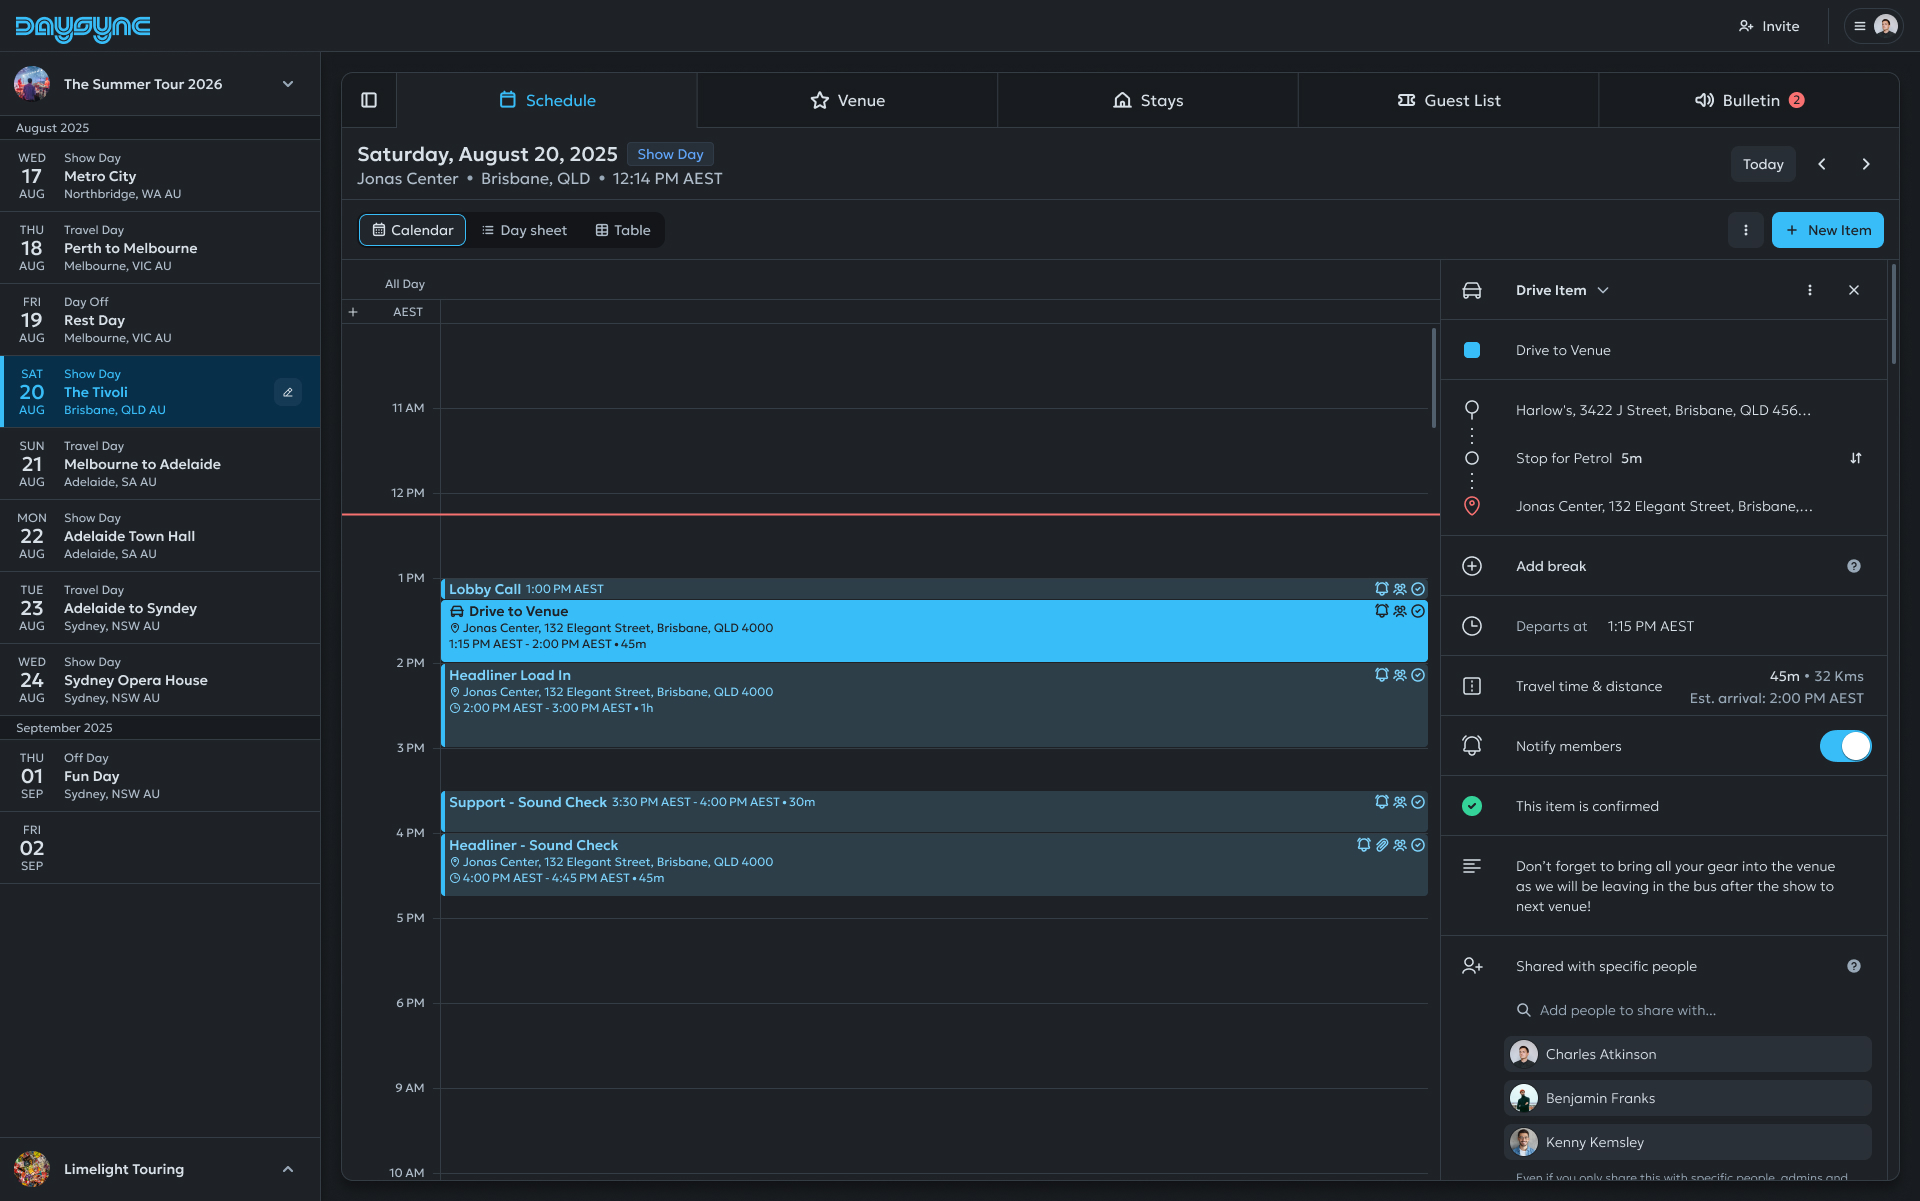This screenshot has width=1920, height=1201.
Task: Click the reorder arrows next to Stop for Petrol
Action: click(1856, 458)
